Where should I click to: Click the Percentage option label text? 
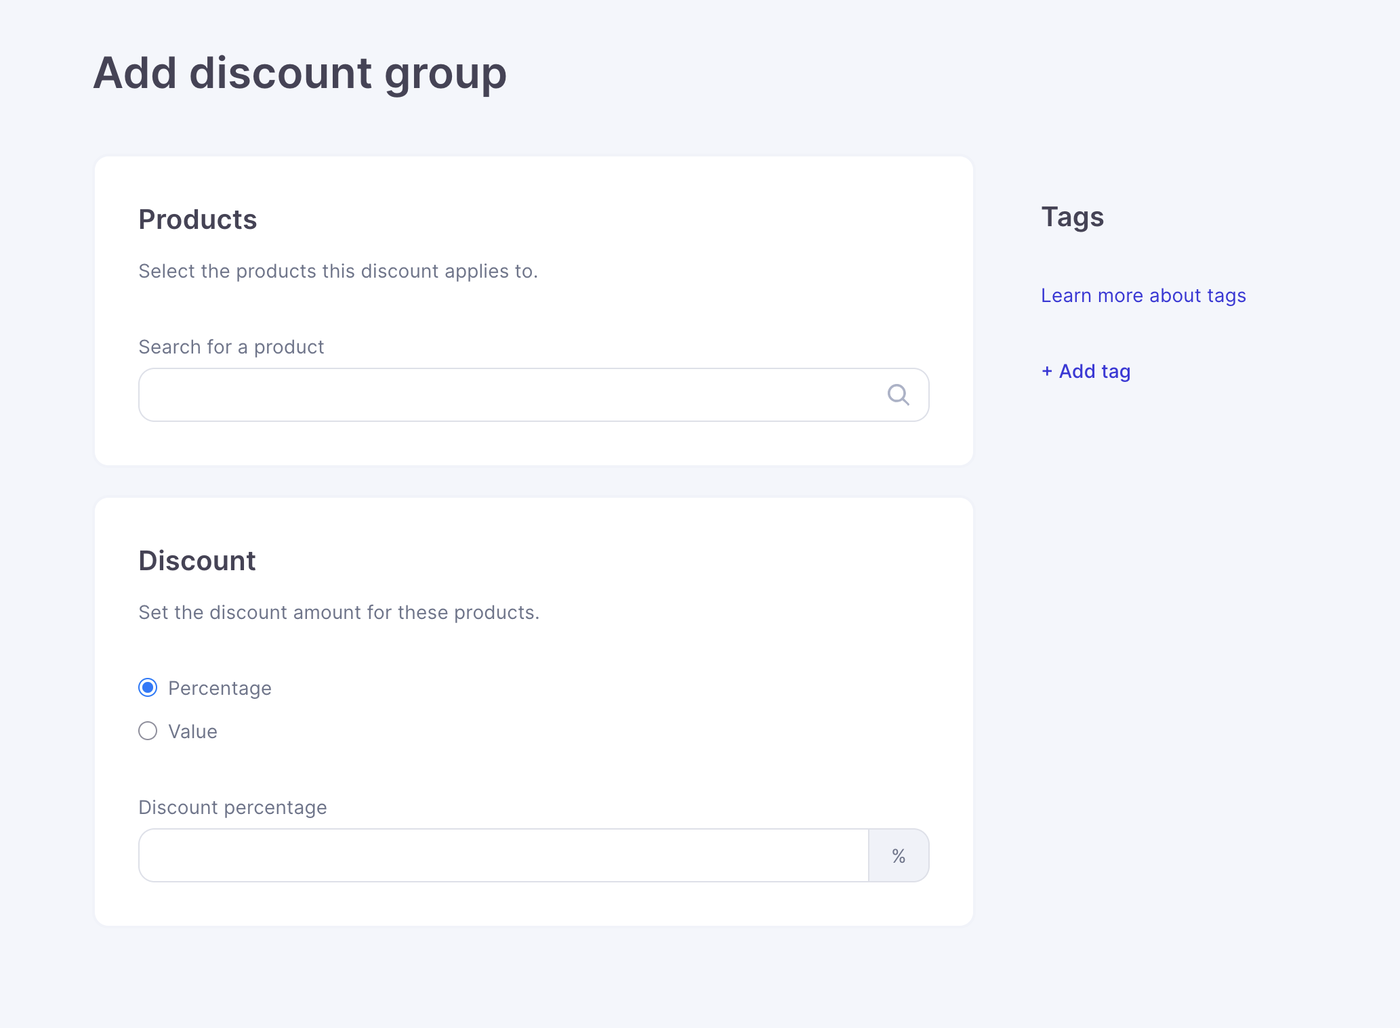[220, 688]
